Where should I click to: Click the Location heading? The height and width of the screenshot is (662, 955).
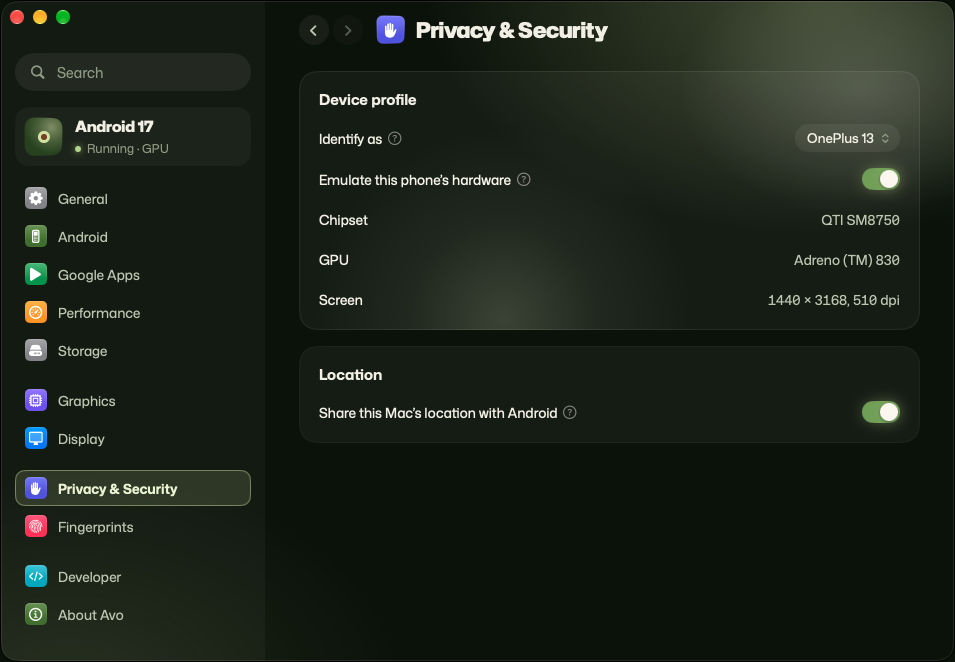click(350, 375)
